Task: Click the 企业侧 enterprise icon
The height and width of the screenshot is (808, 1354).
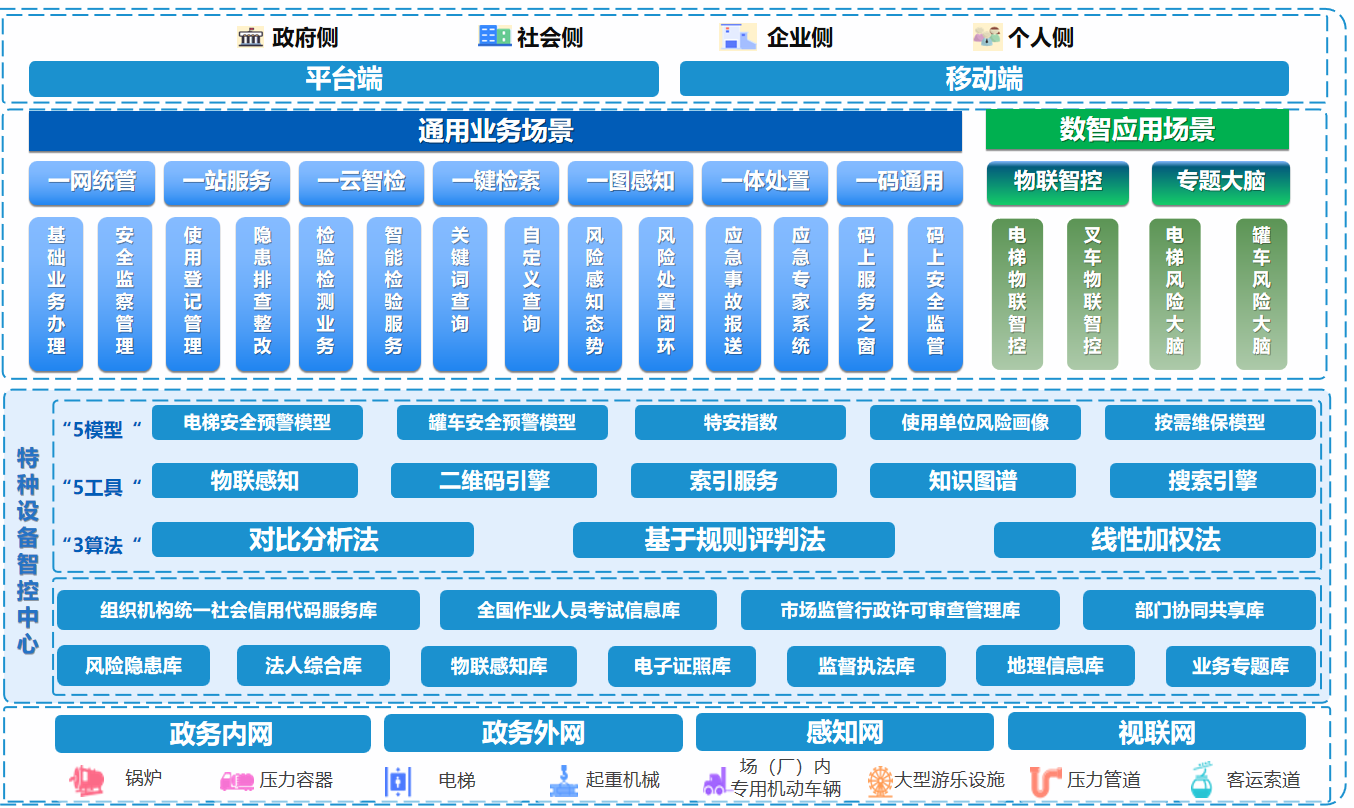Action: pyautogui.click(x=737, y=38)
